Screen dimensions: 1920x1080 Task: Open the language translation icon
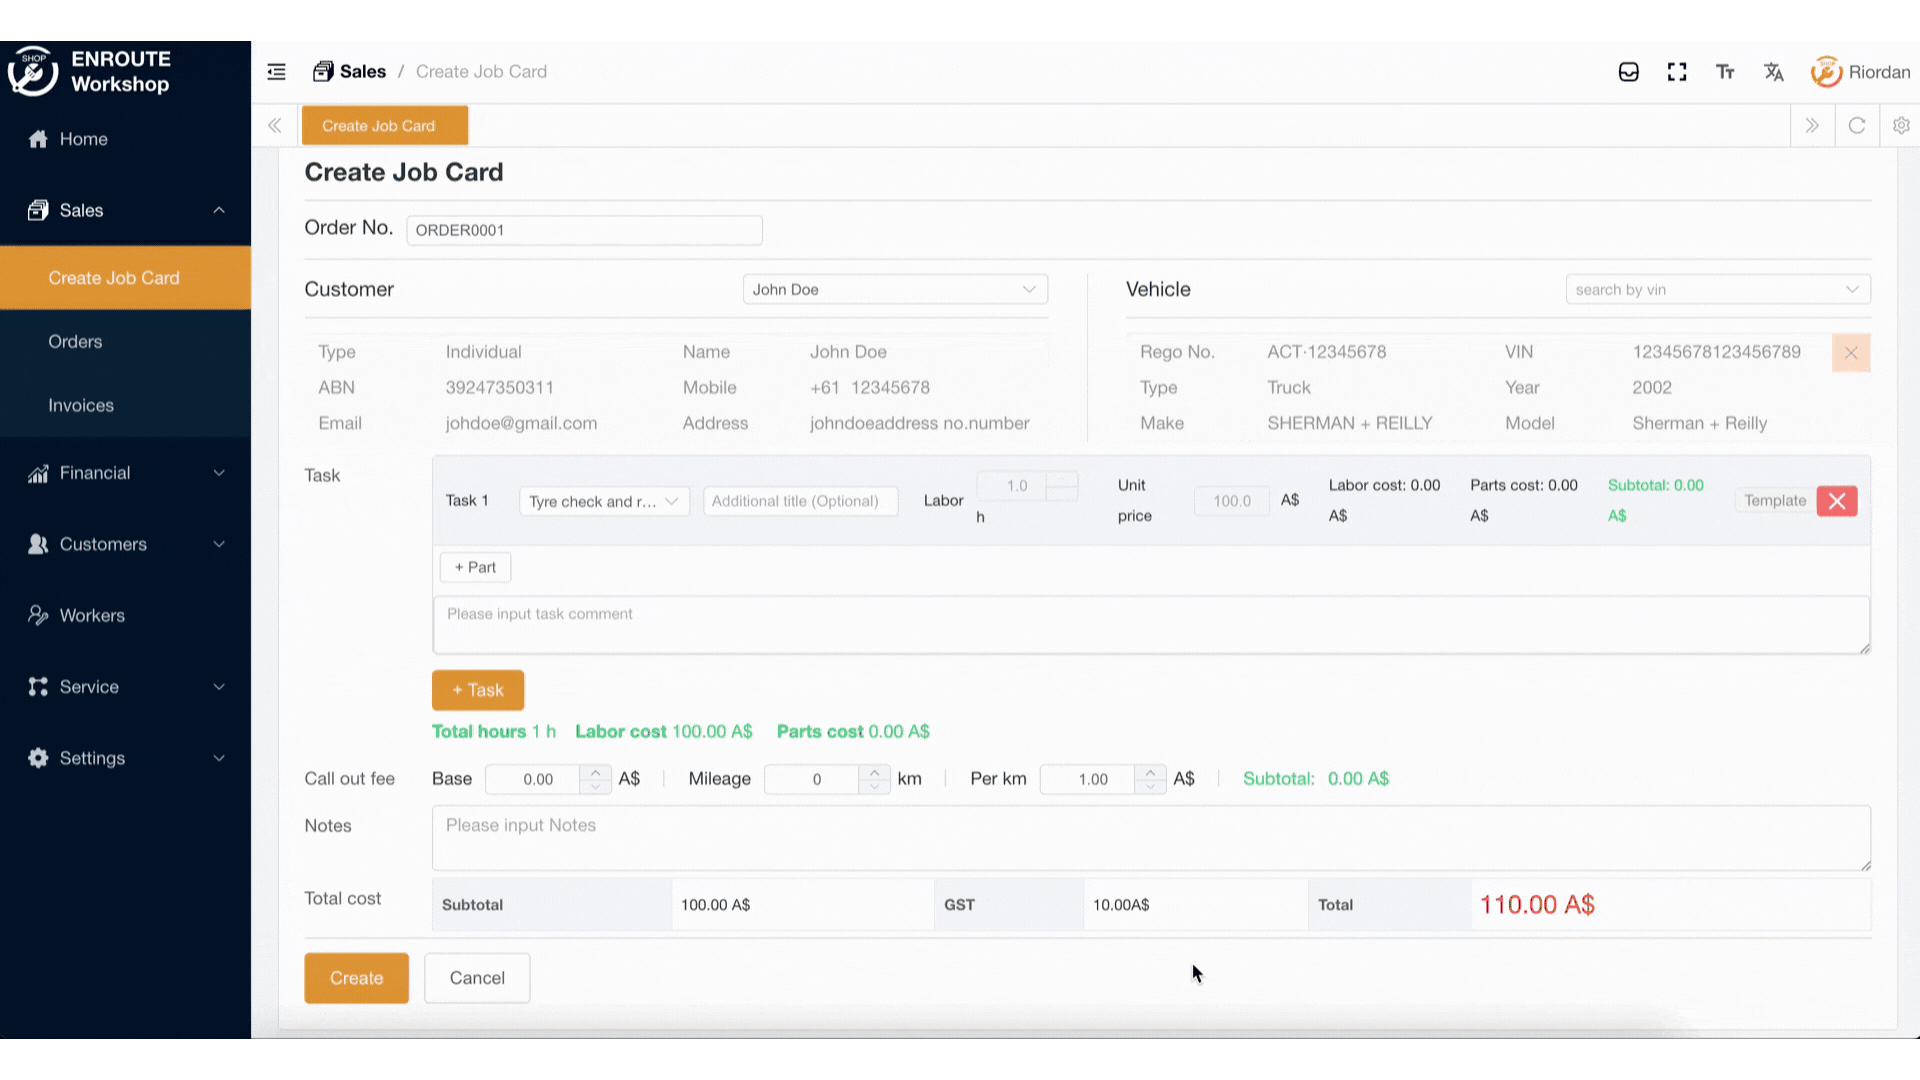click(x=1773, y=71)
